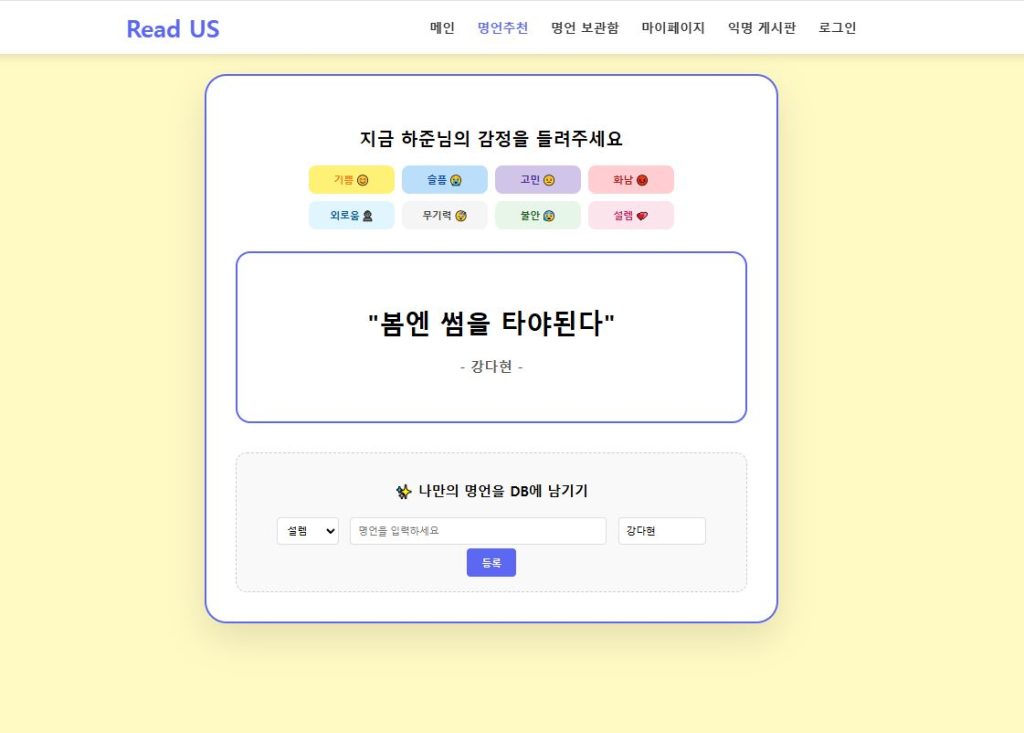Choose the 설렘 (excitement) emotion button with heart
1024x733 pixels.
click(630, 215)
